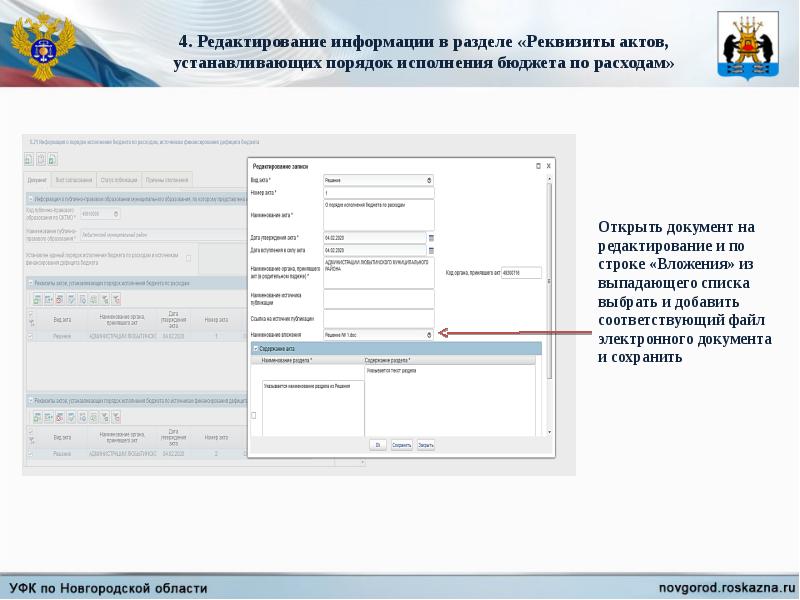Image resolution: width=800 pixels, height=600 pixels.
Task: Toggle the unified budget execution procedure checkbox
Action: [x=189, y=258]
